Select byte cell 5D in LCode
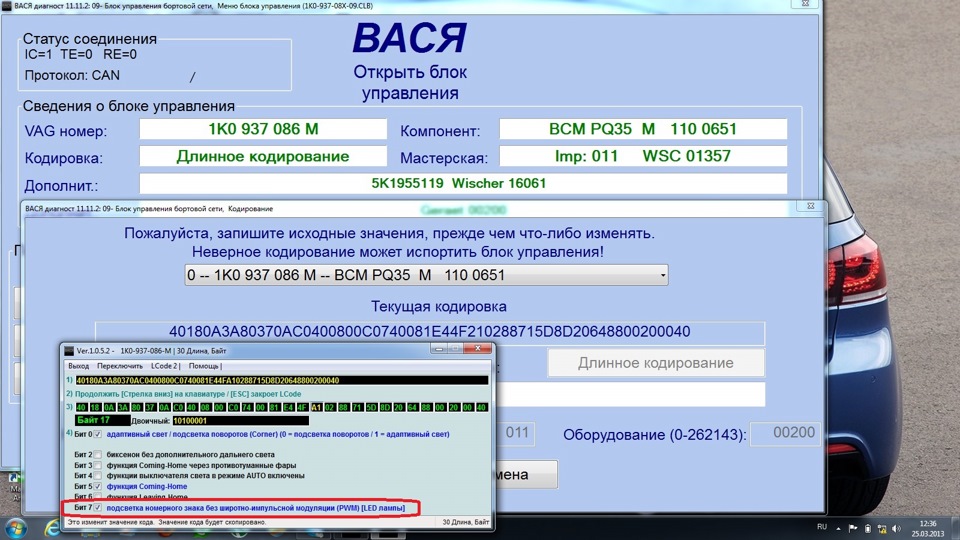Image resolution: width=960 pixels, height=540 pixels. (x=372, y=407)
